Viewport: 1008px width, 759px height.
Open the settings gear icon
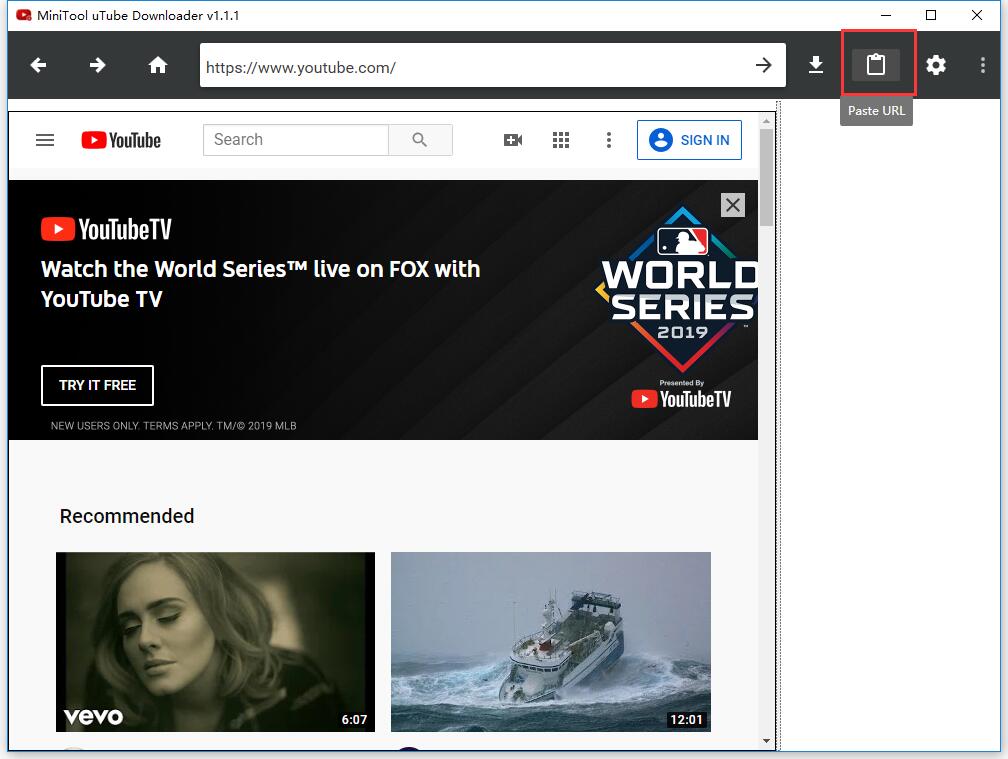[935, 65]
